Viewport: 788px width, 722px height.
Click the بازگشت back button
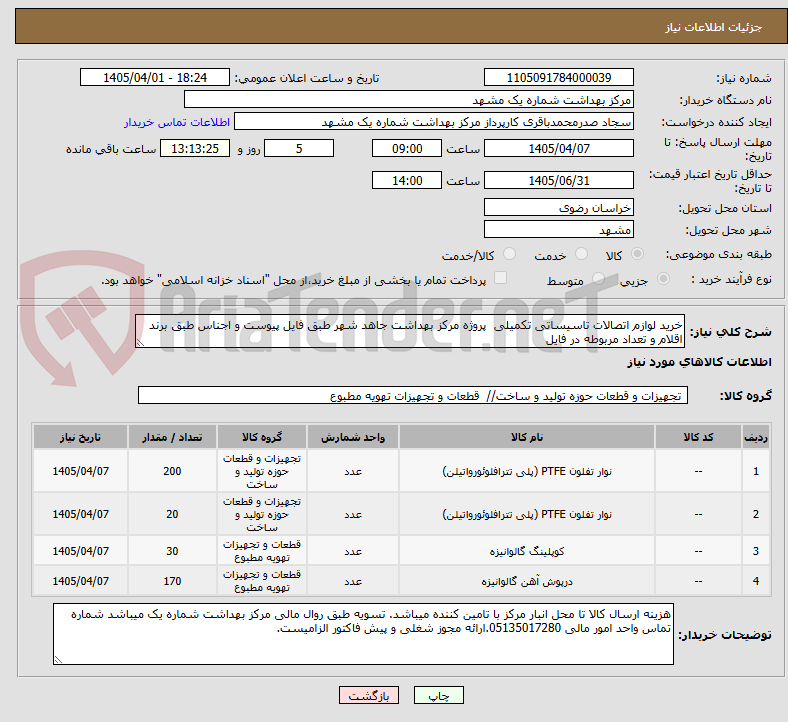(369, 695)
